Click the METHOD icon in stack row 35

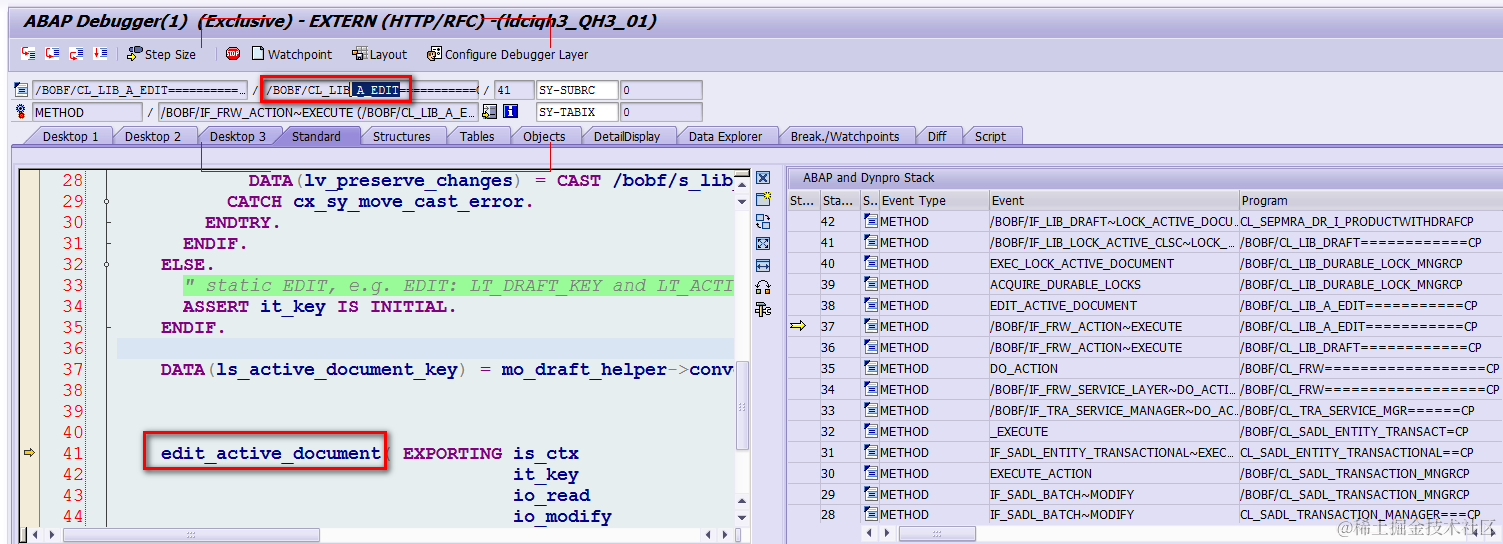[871, 368]
